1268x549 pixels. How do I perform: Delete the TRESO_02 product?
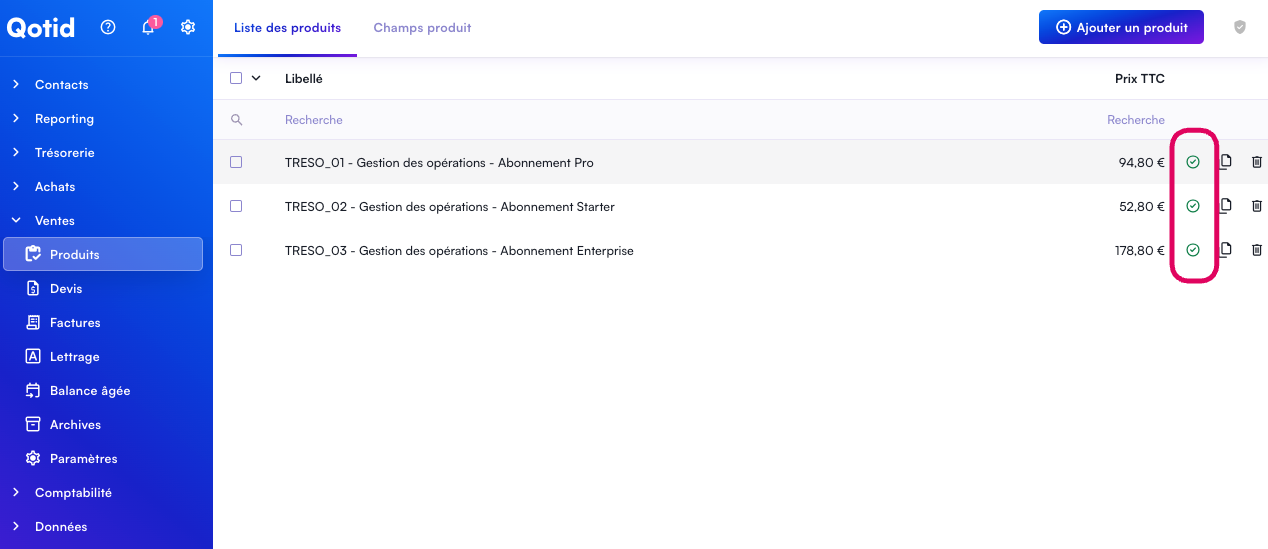1257,206
